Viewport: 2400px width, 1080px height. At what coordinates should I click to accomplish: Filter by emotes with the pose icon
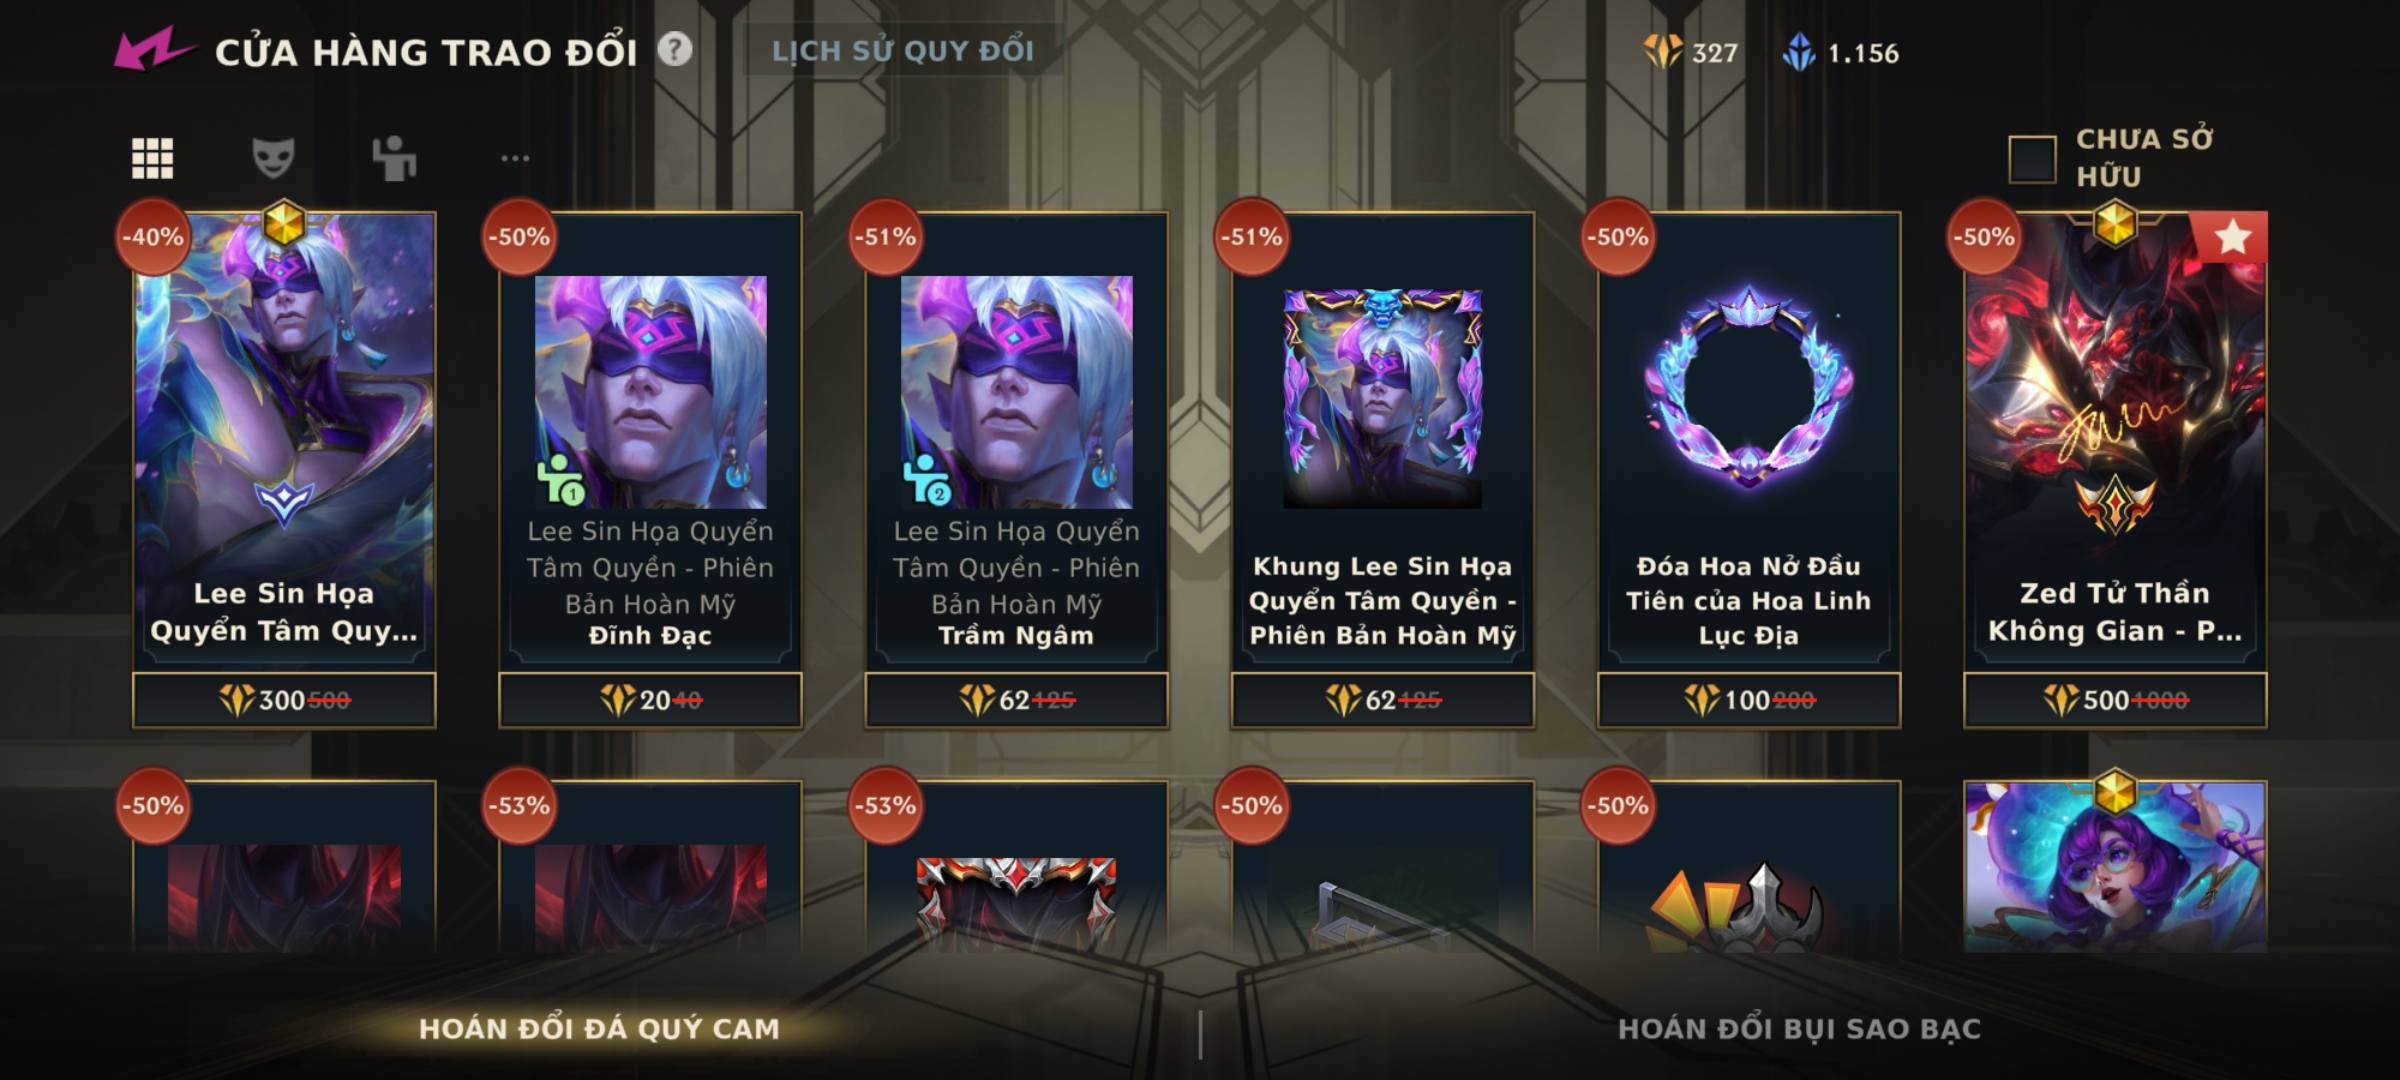click(x=394, y=158)
